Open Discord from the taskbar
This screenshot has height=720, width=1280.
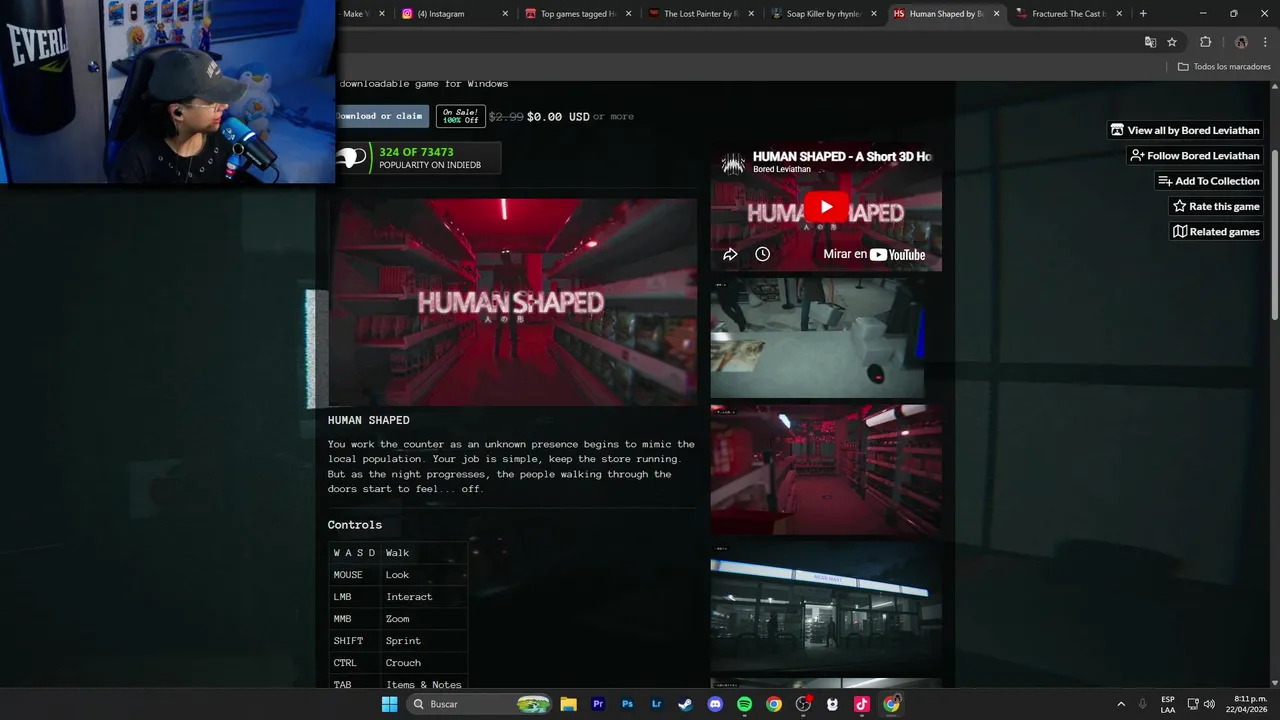(715, 704)
